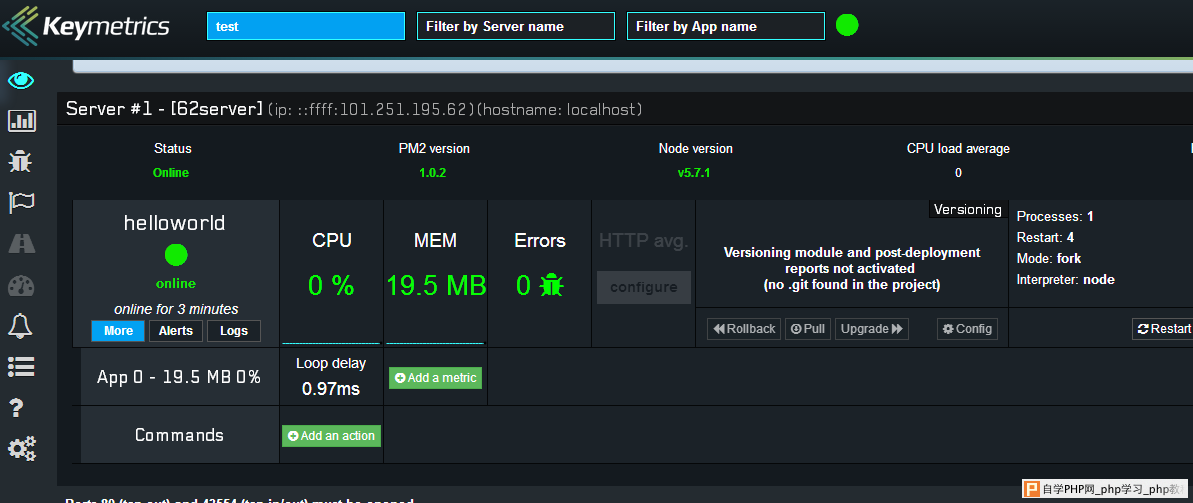Open the road transactions sidebar icon
This screenshot has height=503, width=1193.
tap(21, 244)
